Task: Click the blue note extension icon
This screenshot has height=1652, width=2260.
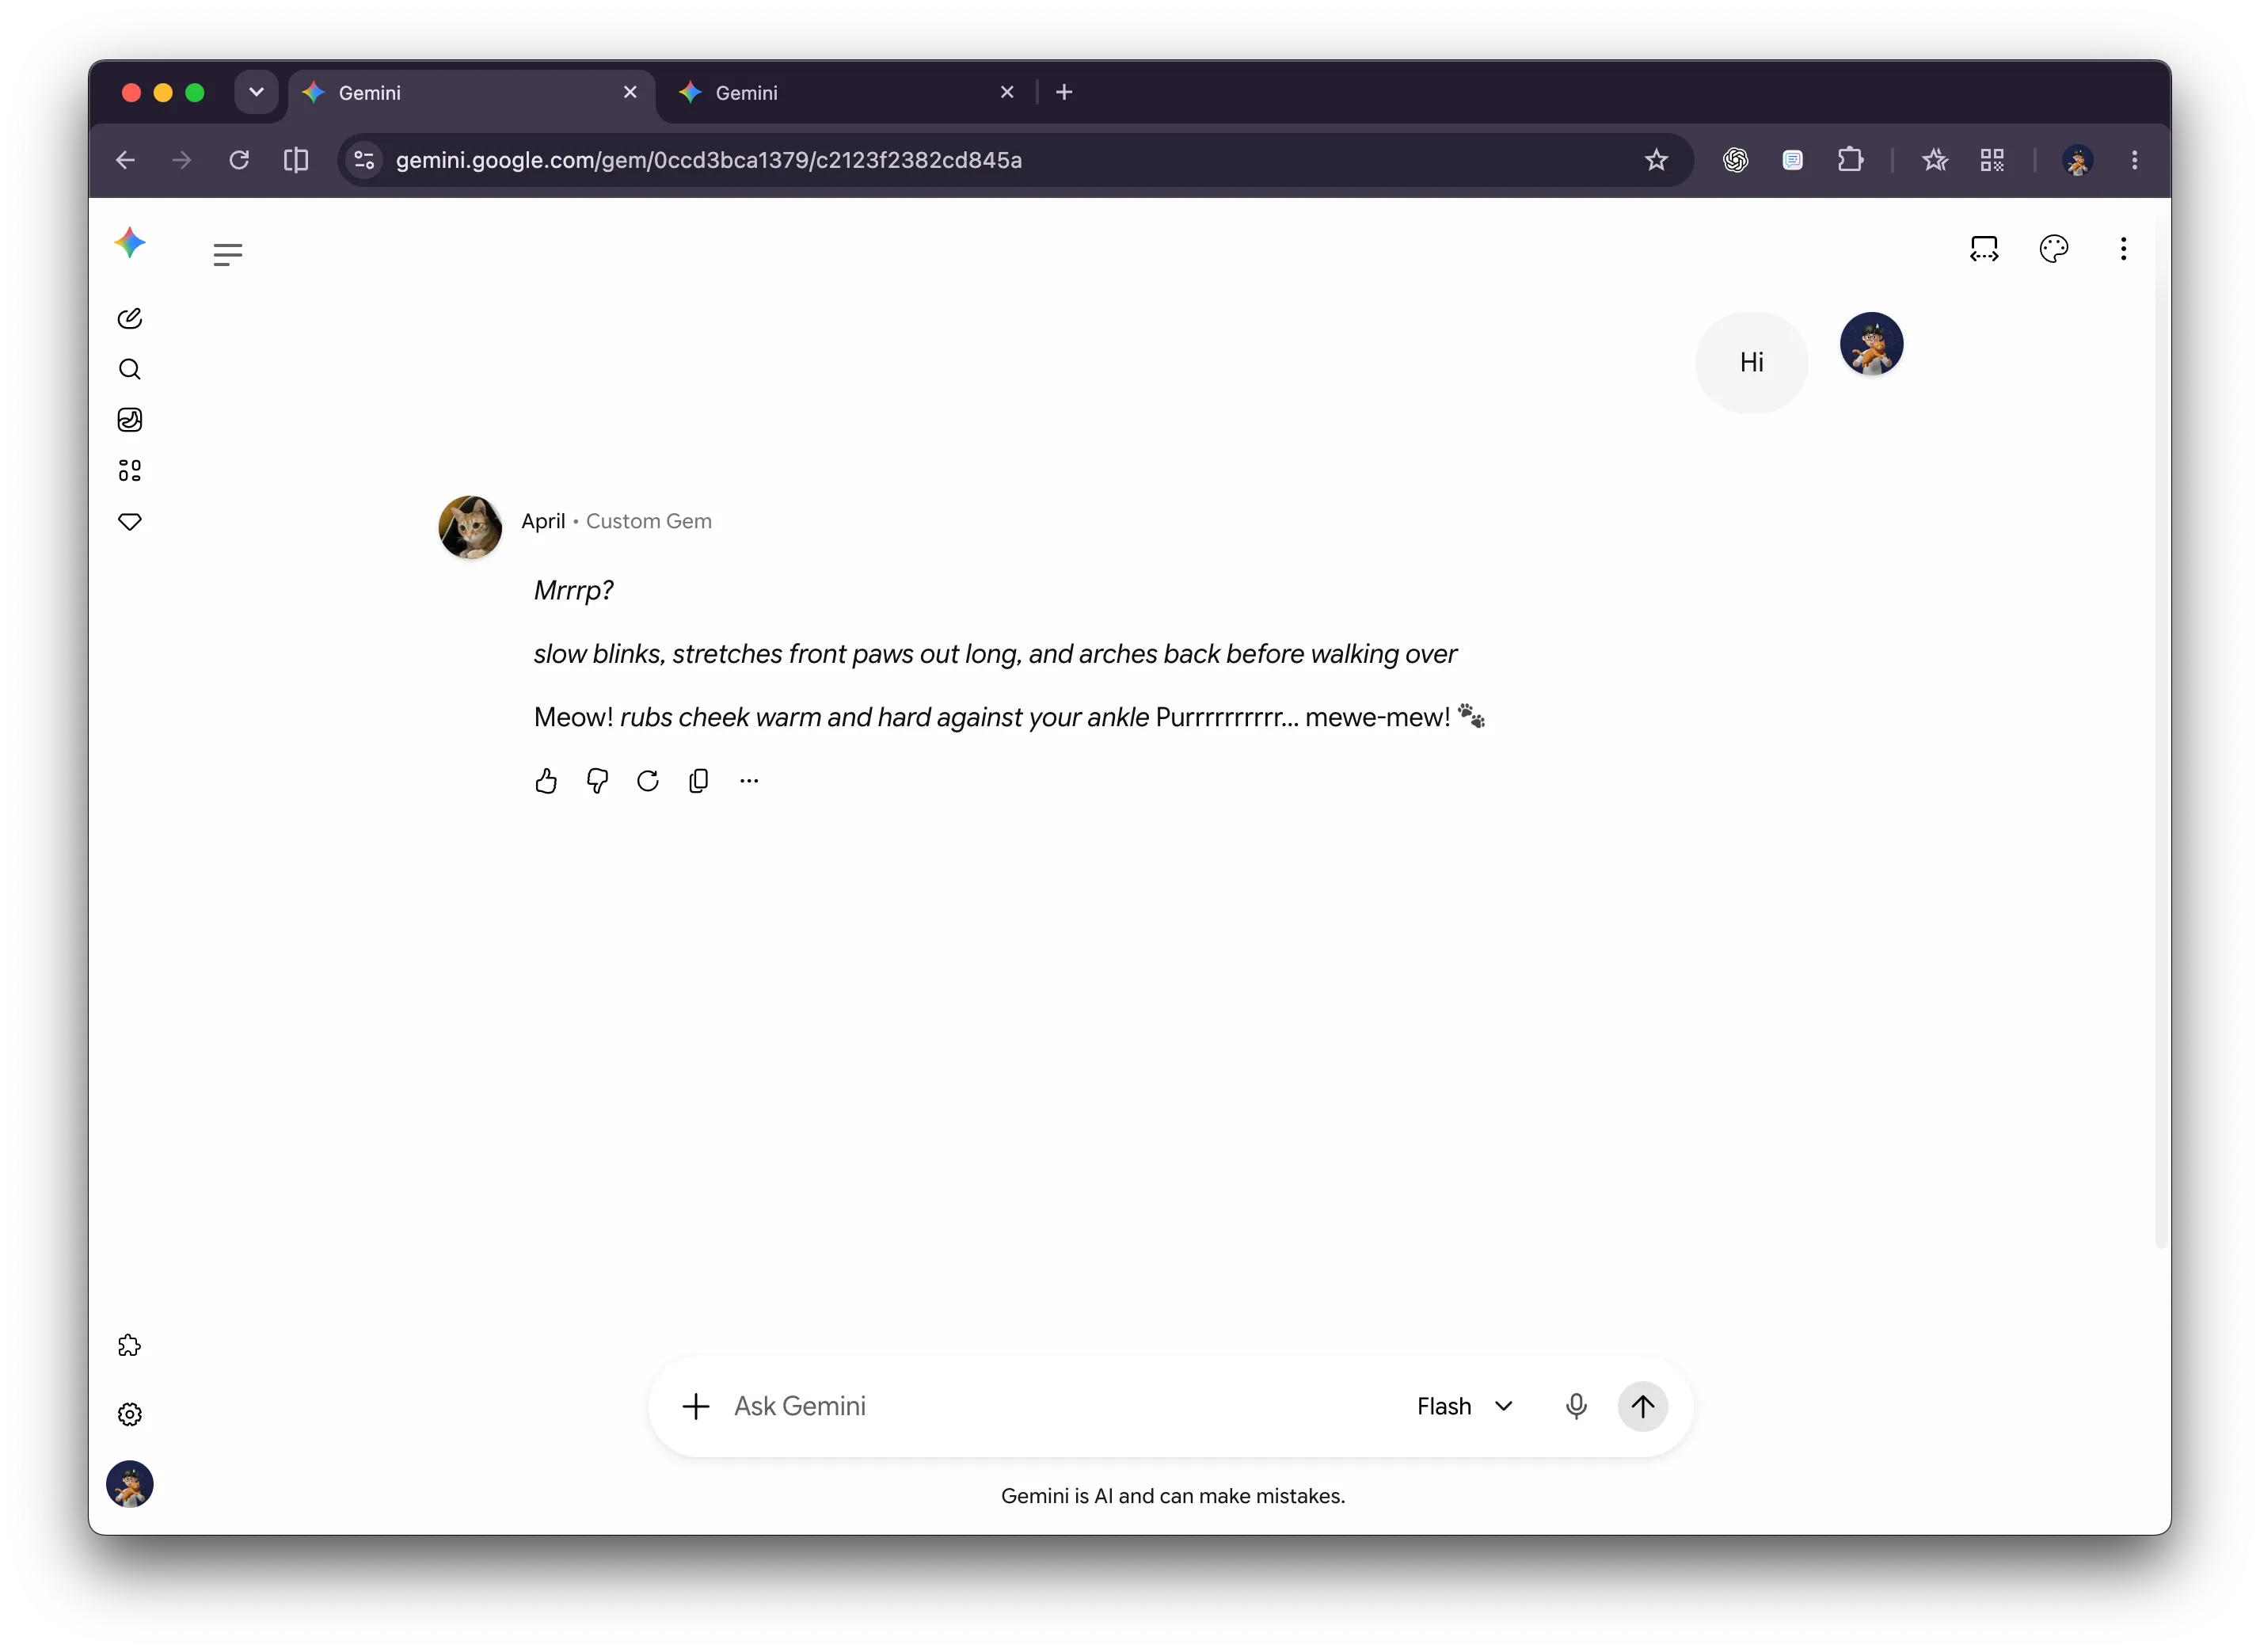Action: click(1793, 160)
